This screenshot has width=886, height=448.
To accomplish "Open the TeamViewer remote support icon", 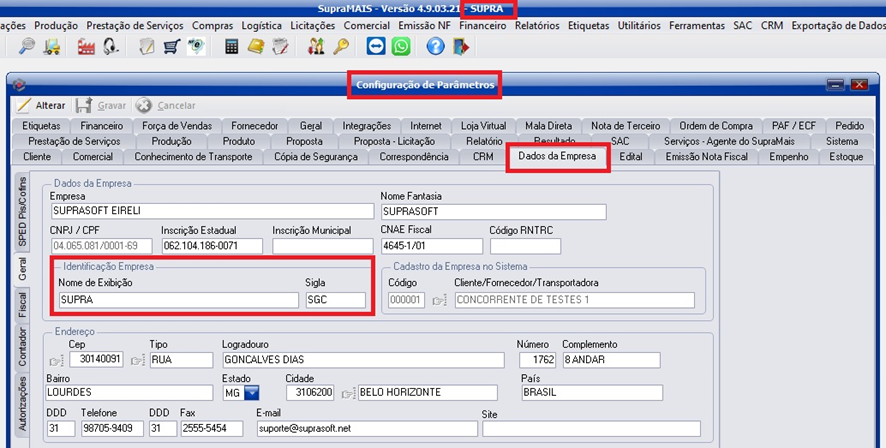I will 376,46.
